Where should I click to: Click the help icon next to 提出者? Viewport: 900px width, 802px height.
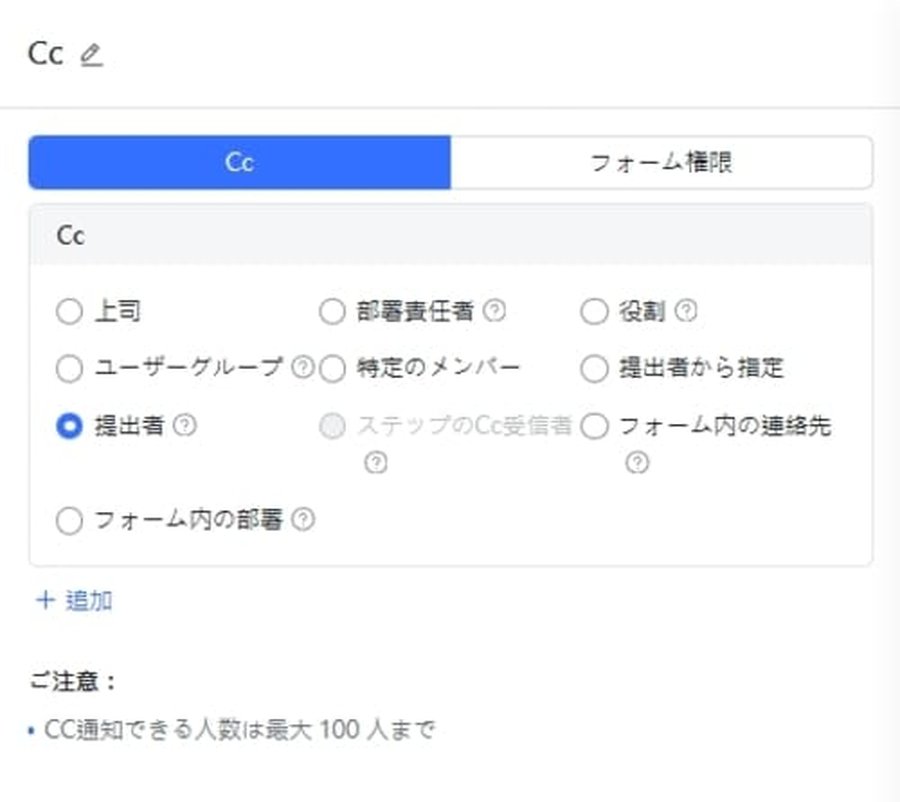tap(187, 425)
